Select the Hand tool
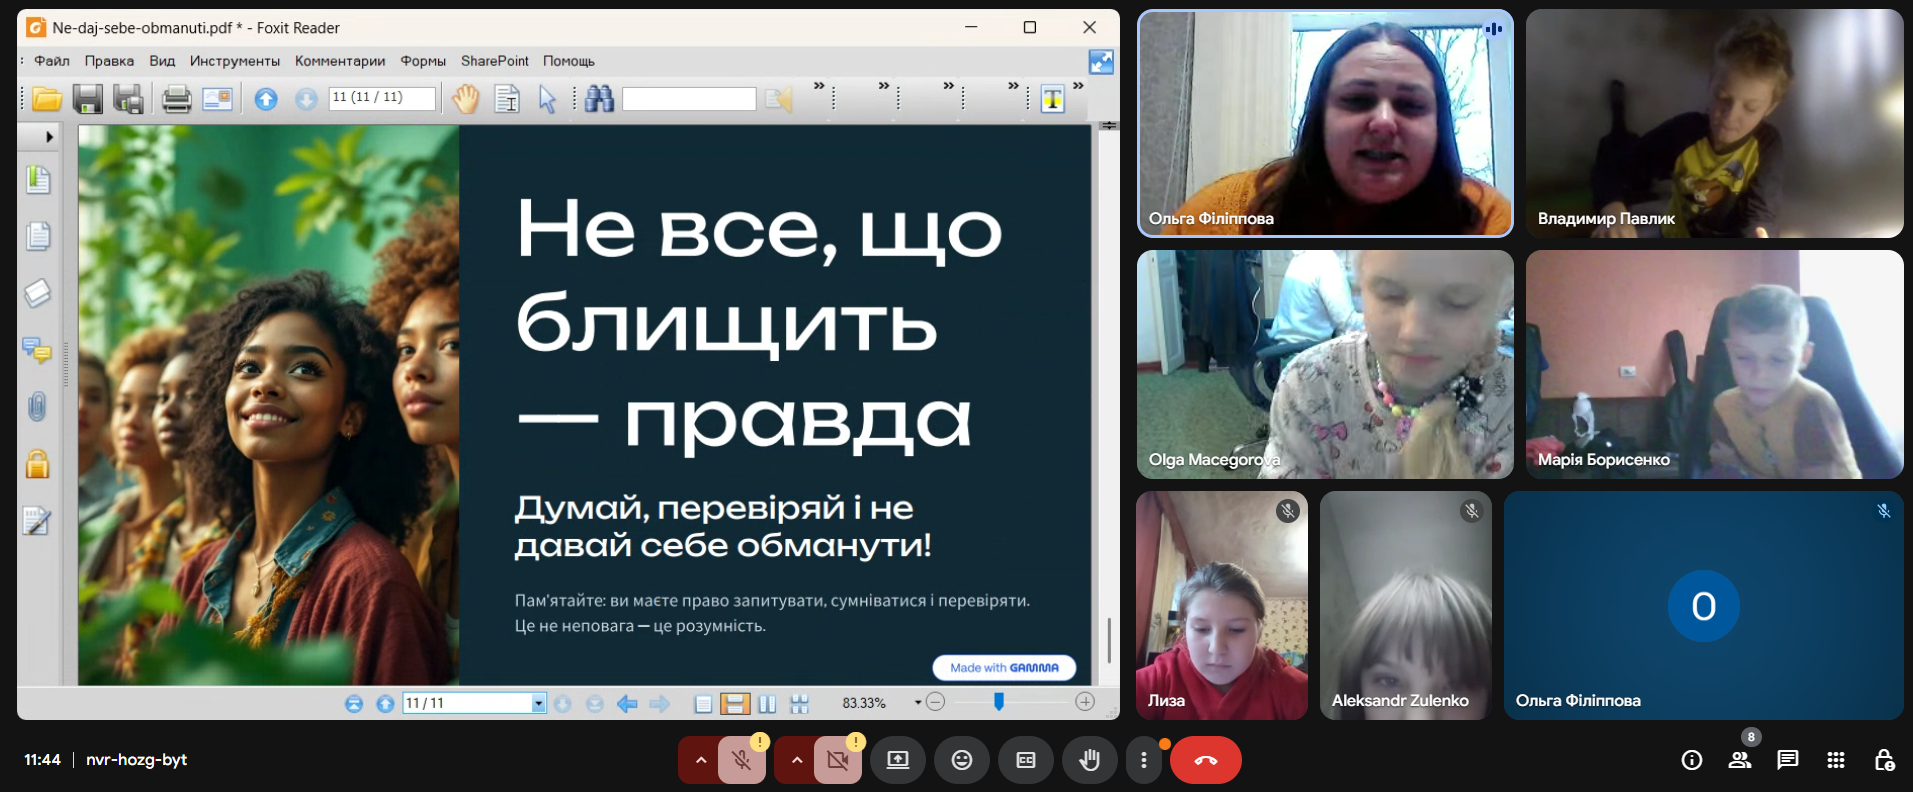The image size is (1913, 792). point(466,99)
